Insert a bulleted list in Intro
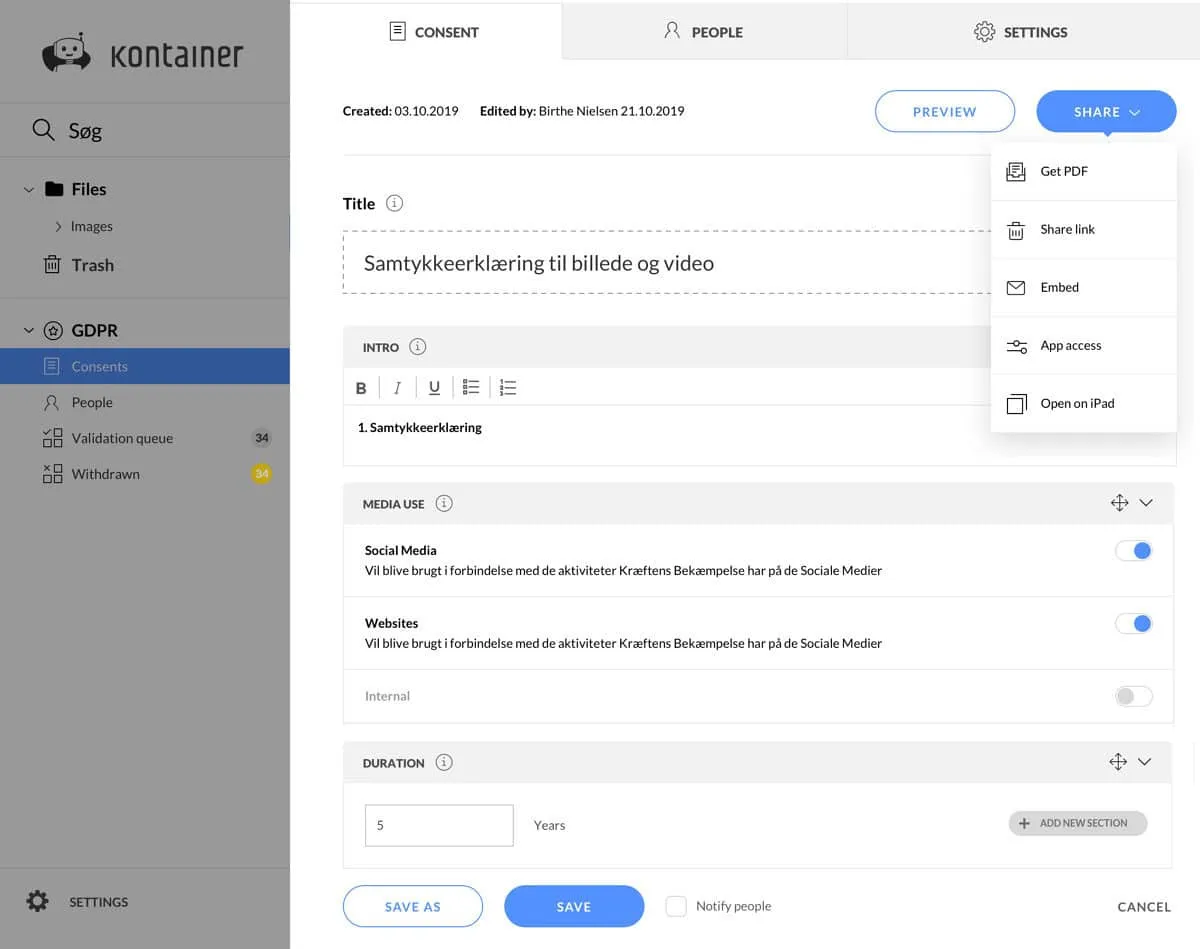The width and height of the screenshot is (1200, 949). [x=471, y=387]
